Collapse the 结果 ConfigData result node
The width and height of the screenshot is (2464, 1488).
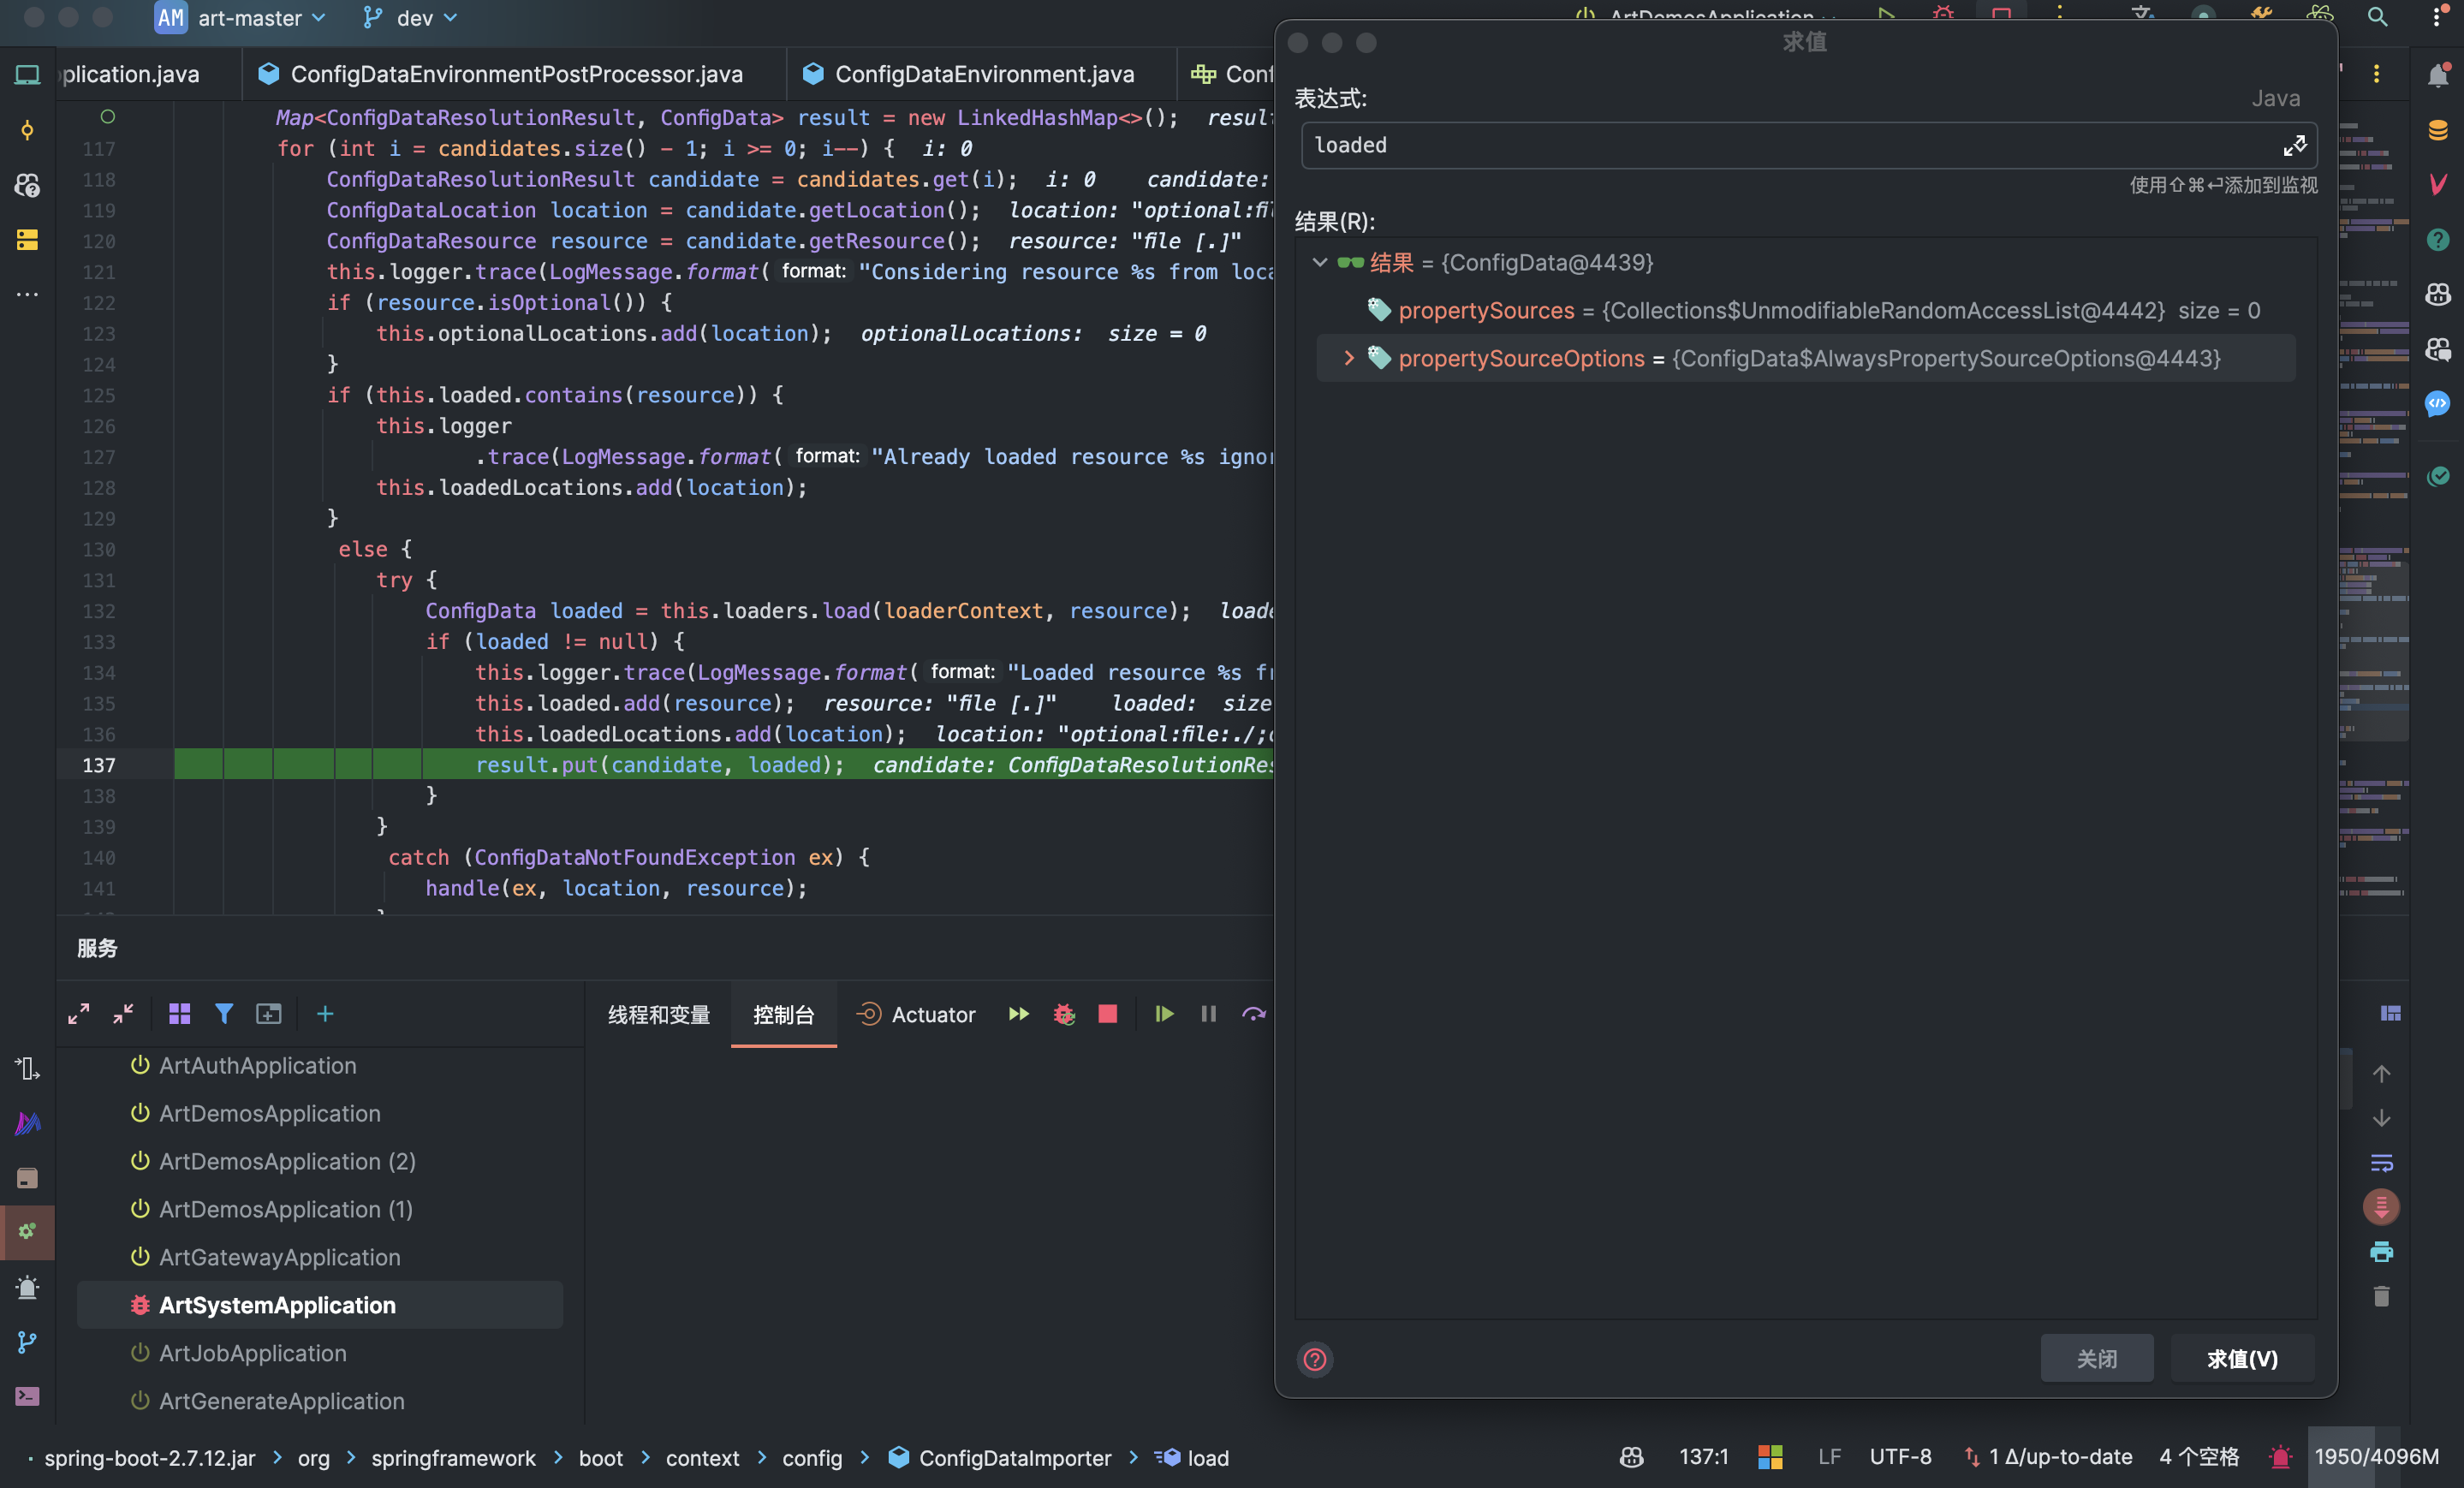pyautogui.click(x=1319, y=262)
